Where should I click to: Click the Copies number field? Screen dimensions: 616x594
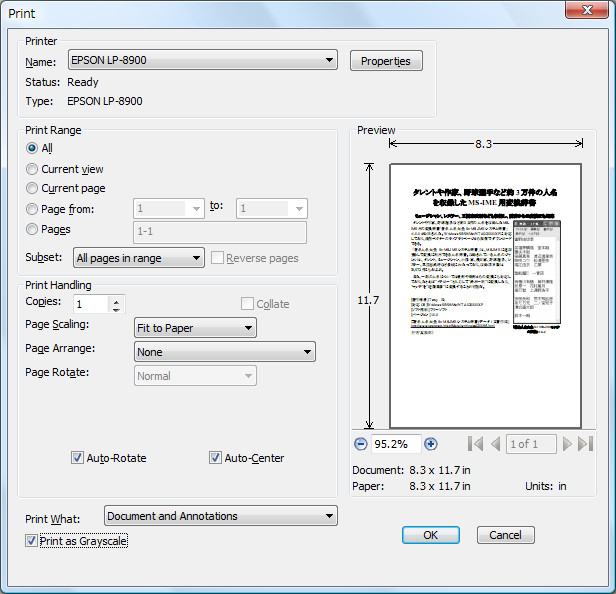point(91,304)
